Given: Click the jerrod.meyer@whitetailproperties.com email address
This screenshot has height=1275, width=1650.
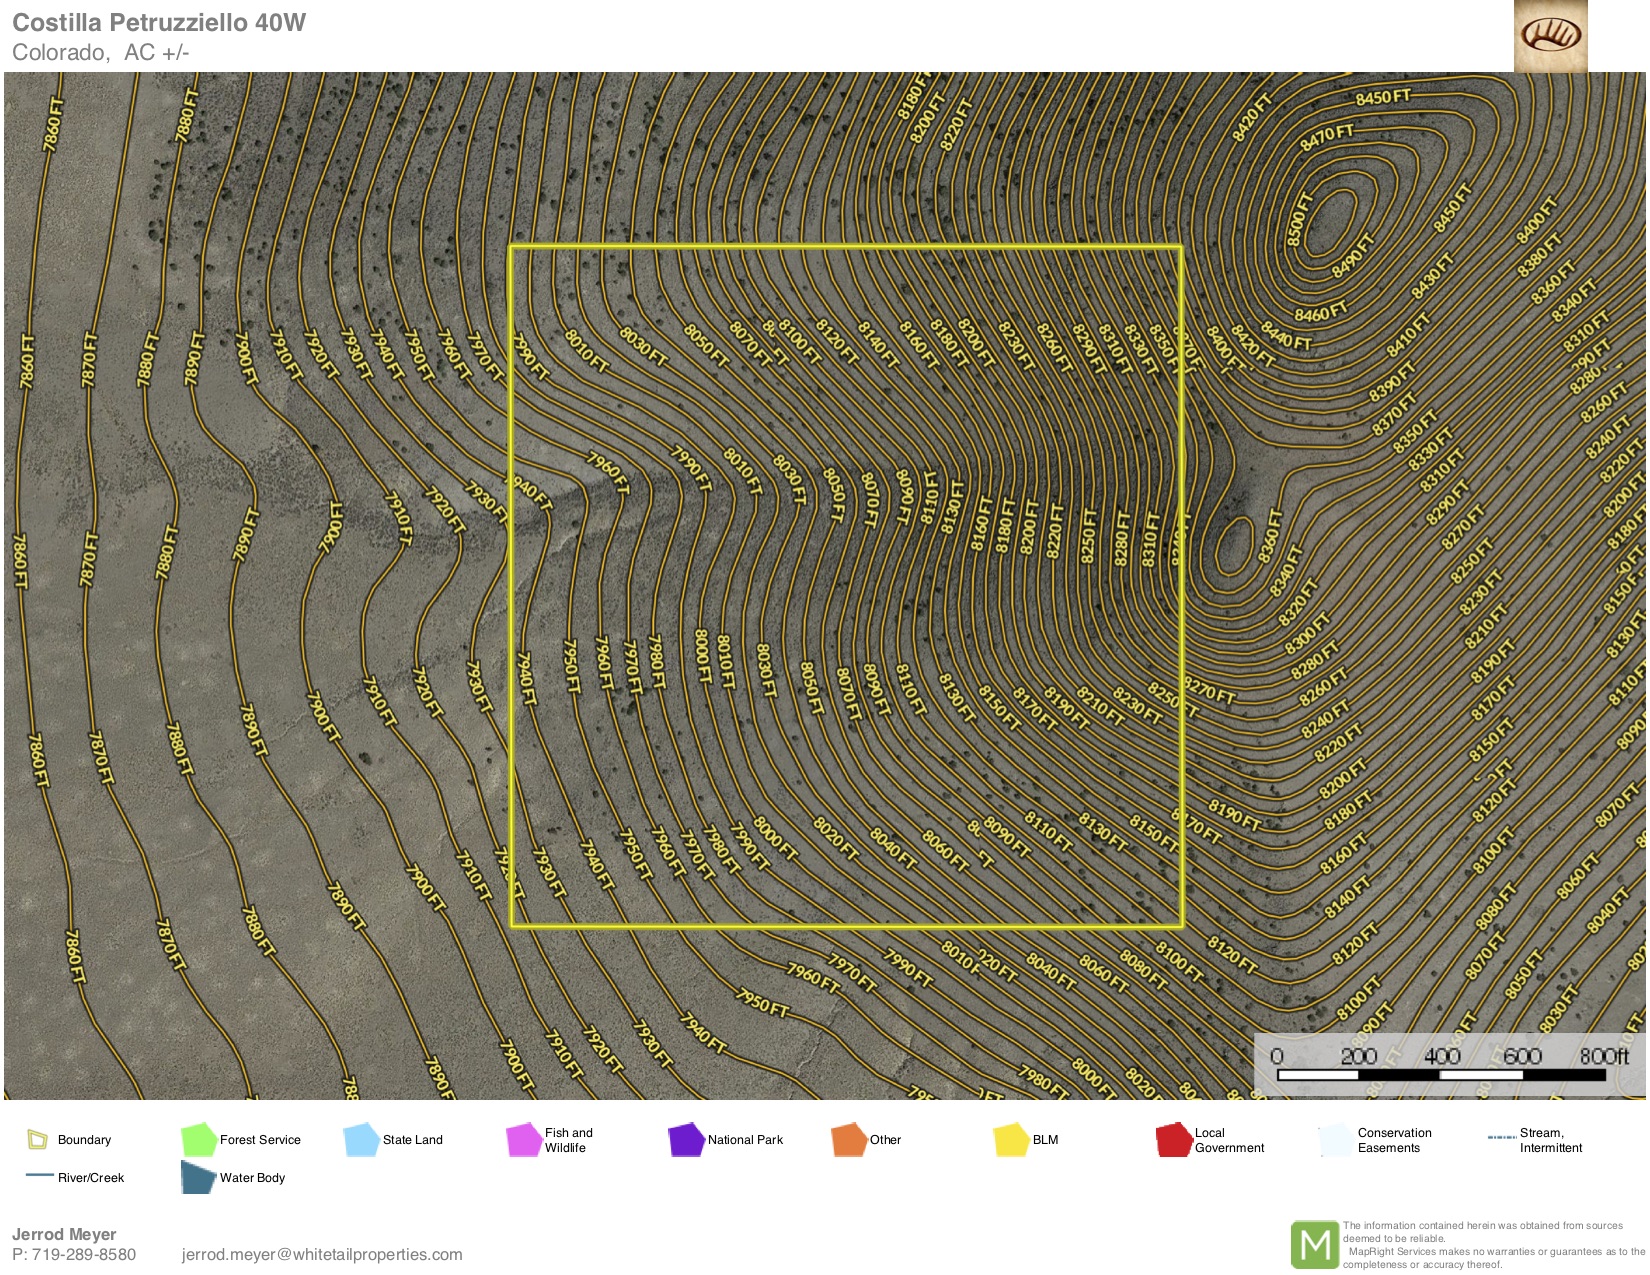Looking at the screenshot, I should pyautogui.click(x=322, y=1254).
